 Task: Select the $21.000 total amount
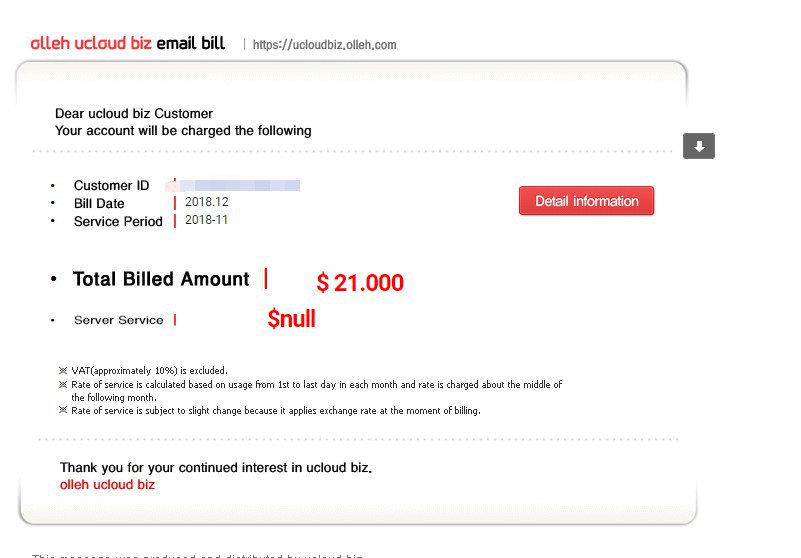click(x=360, y=283)
